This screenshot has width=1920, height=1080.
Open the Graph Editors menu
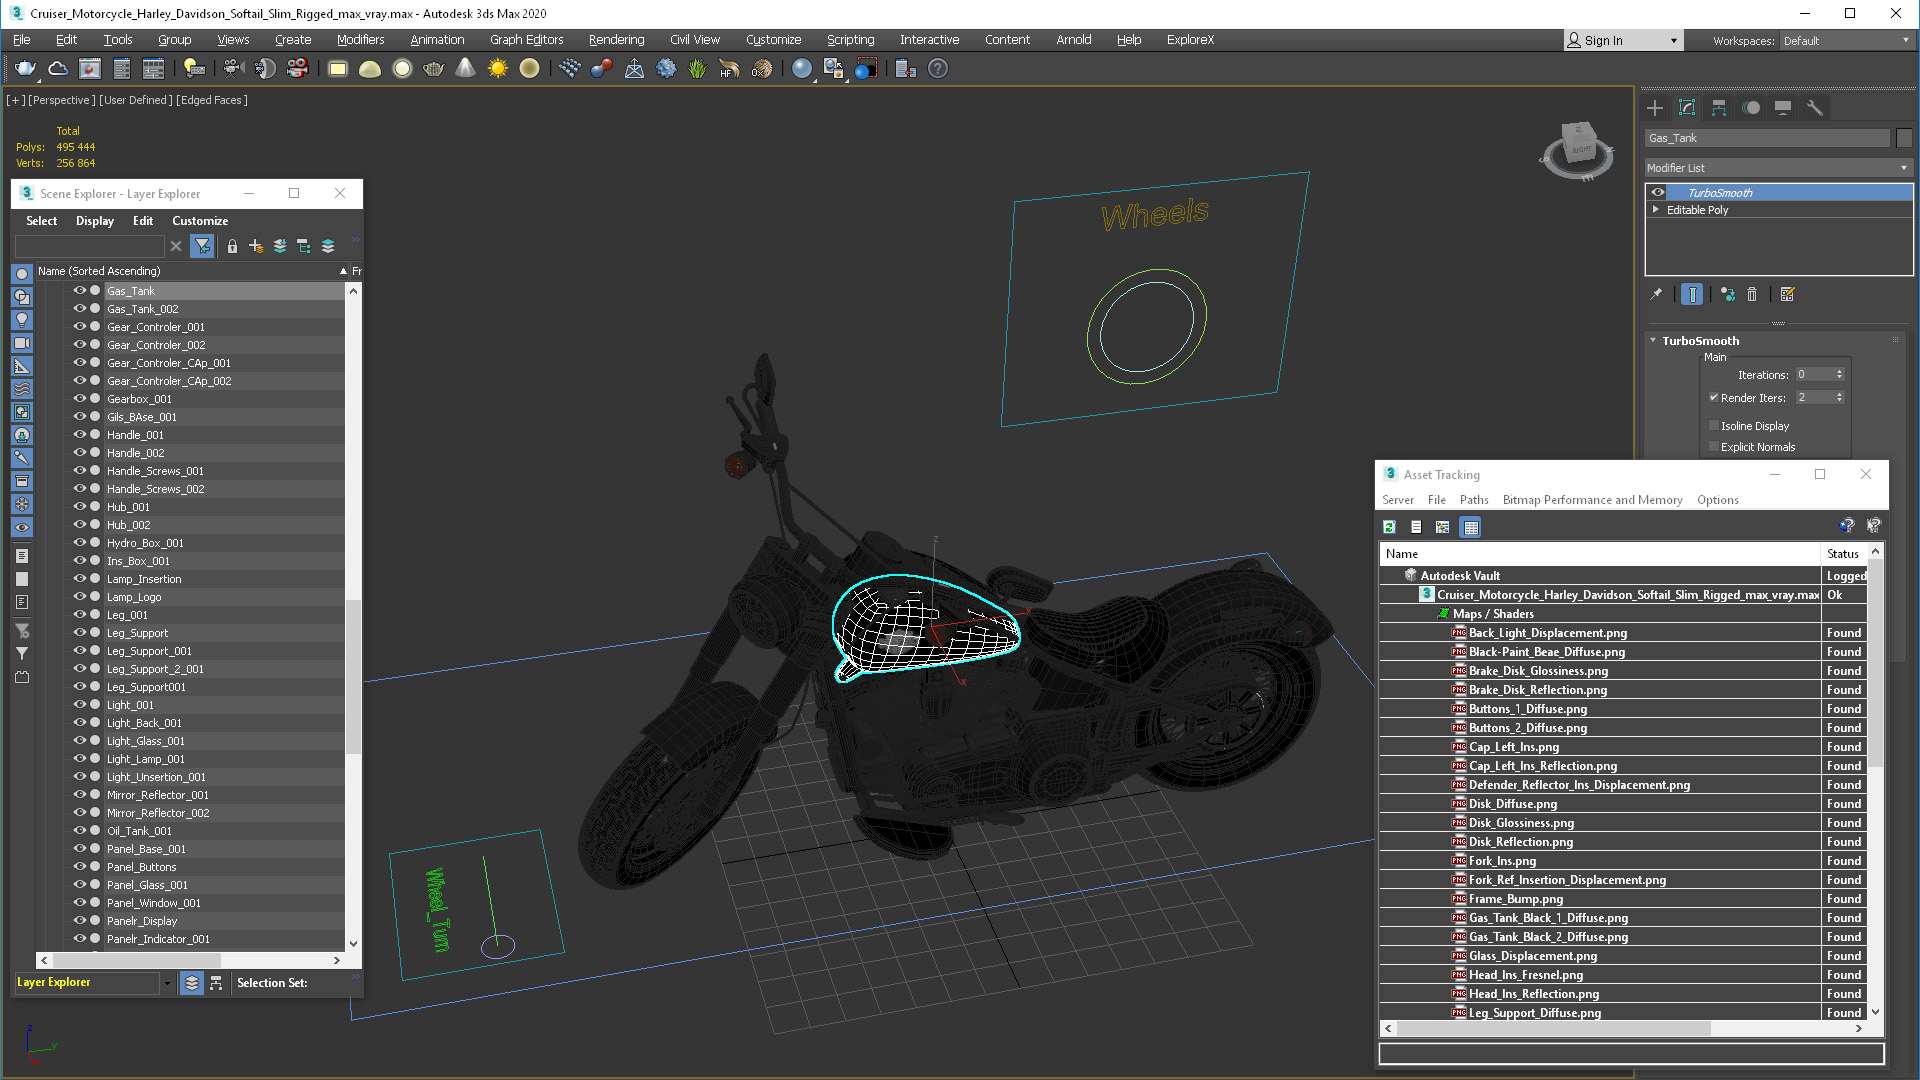tap(526, 40)
